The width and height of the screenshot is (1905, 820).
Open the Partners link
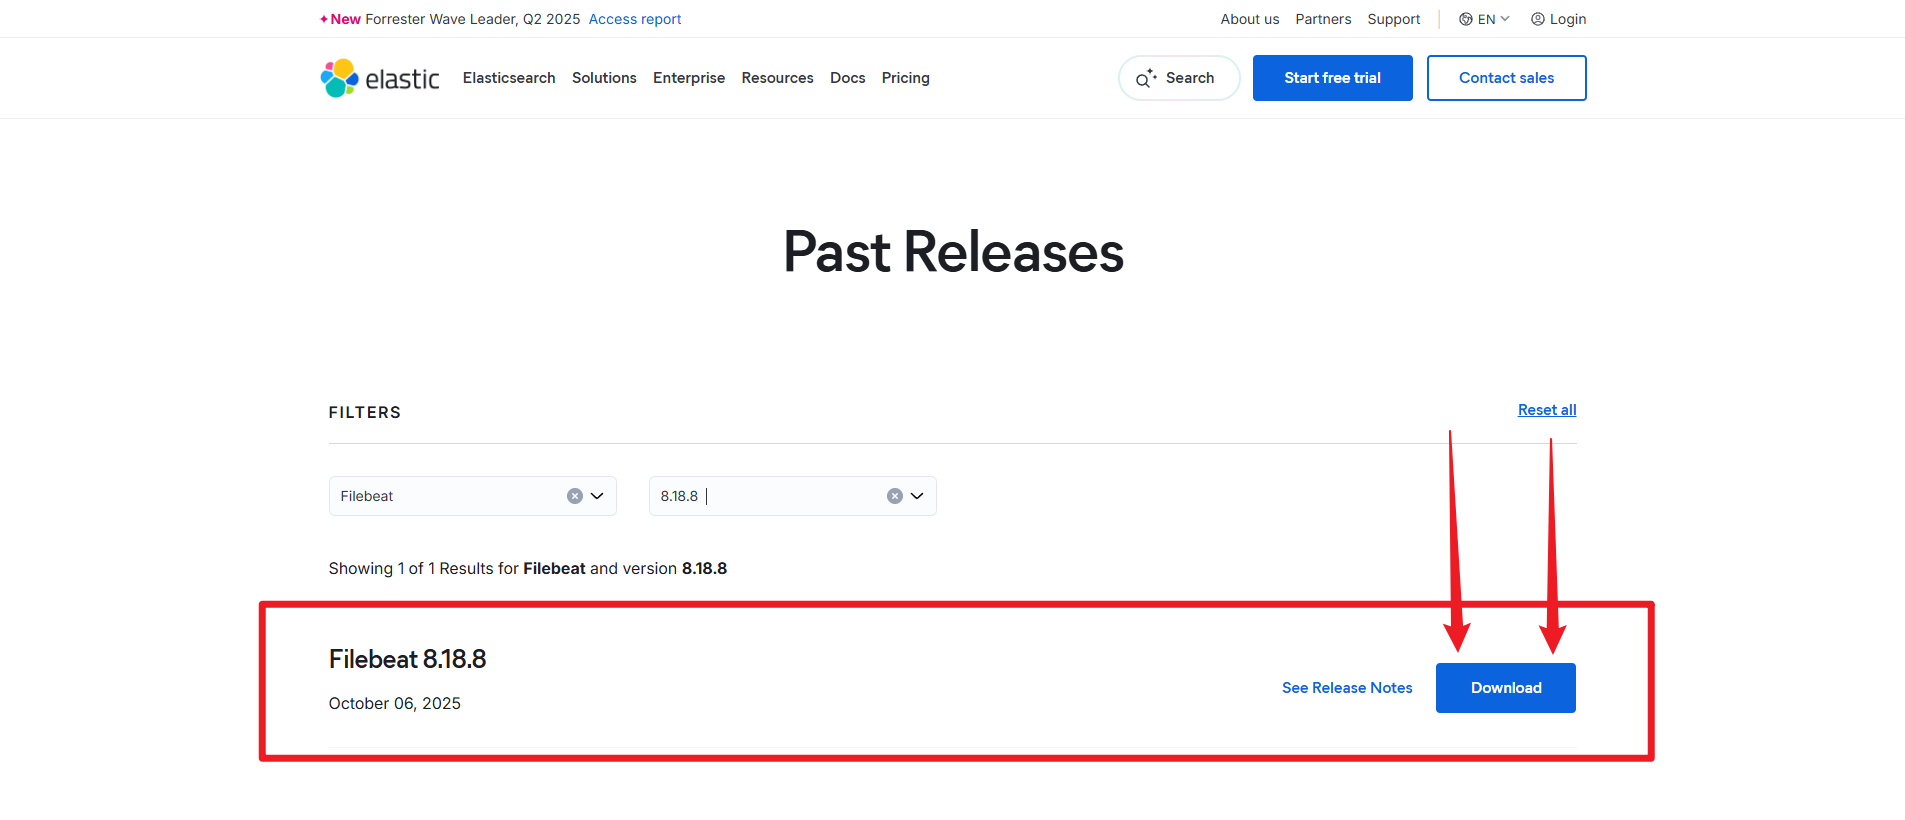(1323, 19)
